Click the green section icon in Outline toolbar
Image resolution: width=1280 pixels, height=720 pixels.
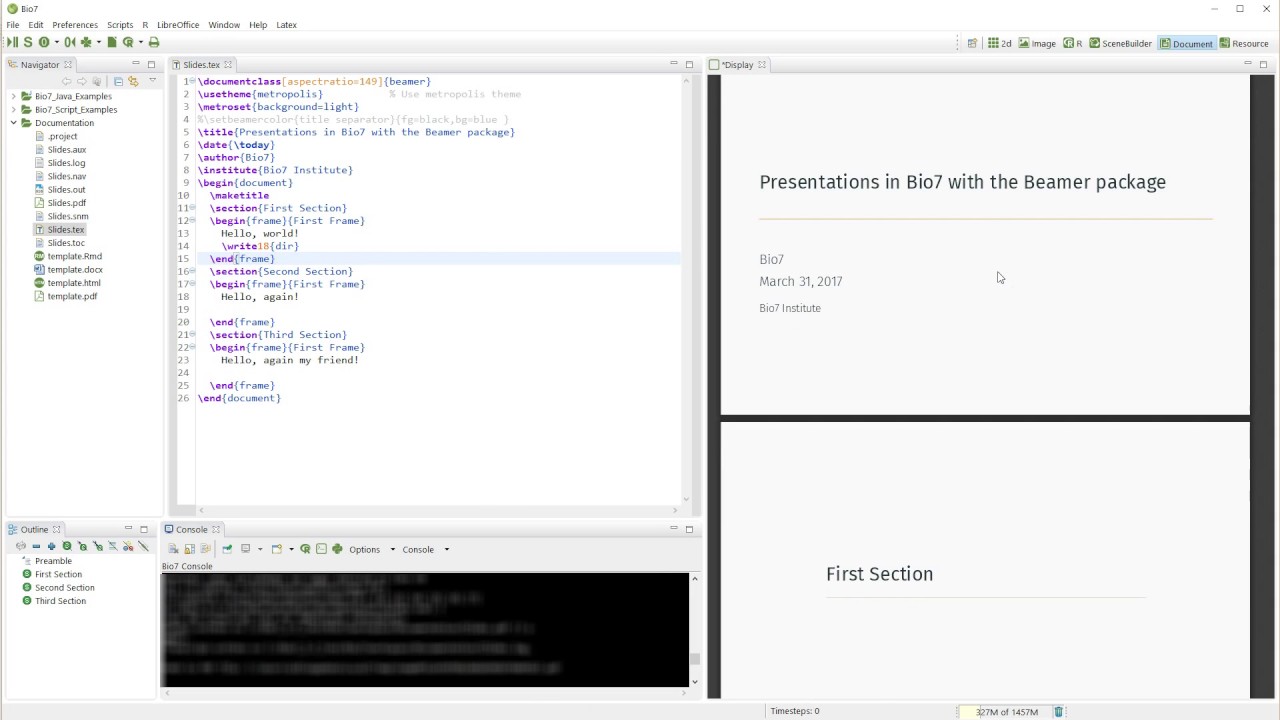click(67, 547)
